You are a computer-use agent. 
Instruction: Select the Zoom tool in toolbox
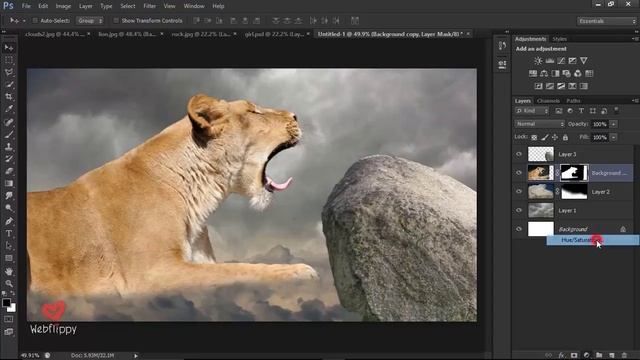pos(9,283)
